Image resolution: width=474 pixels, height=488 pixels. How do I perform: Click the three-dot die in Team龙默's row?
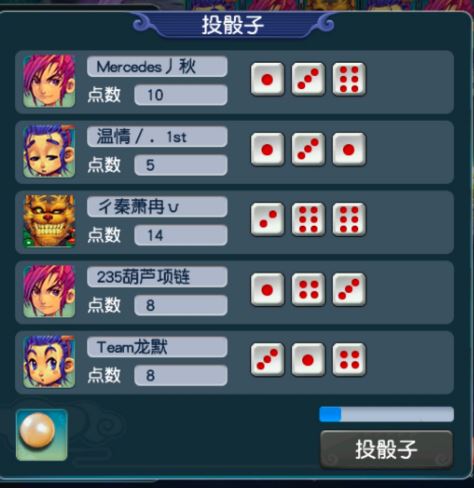(x=267, y=360)
